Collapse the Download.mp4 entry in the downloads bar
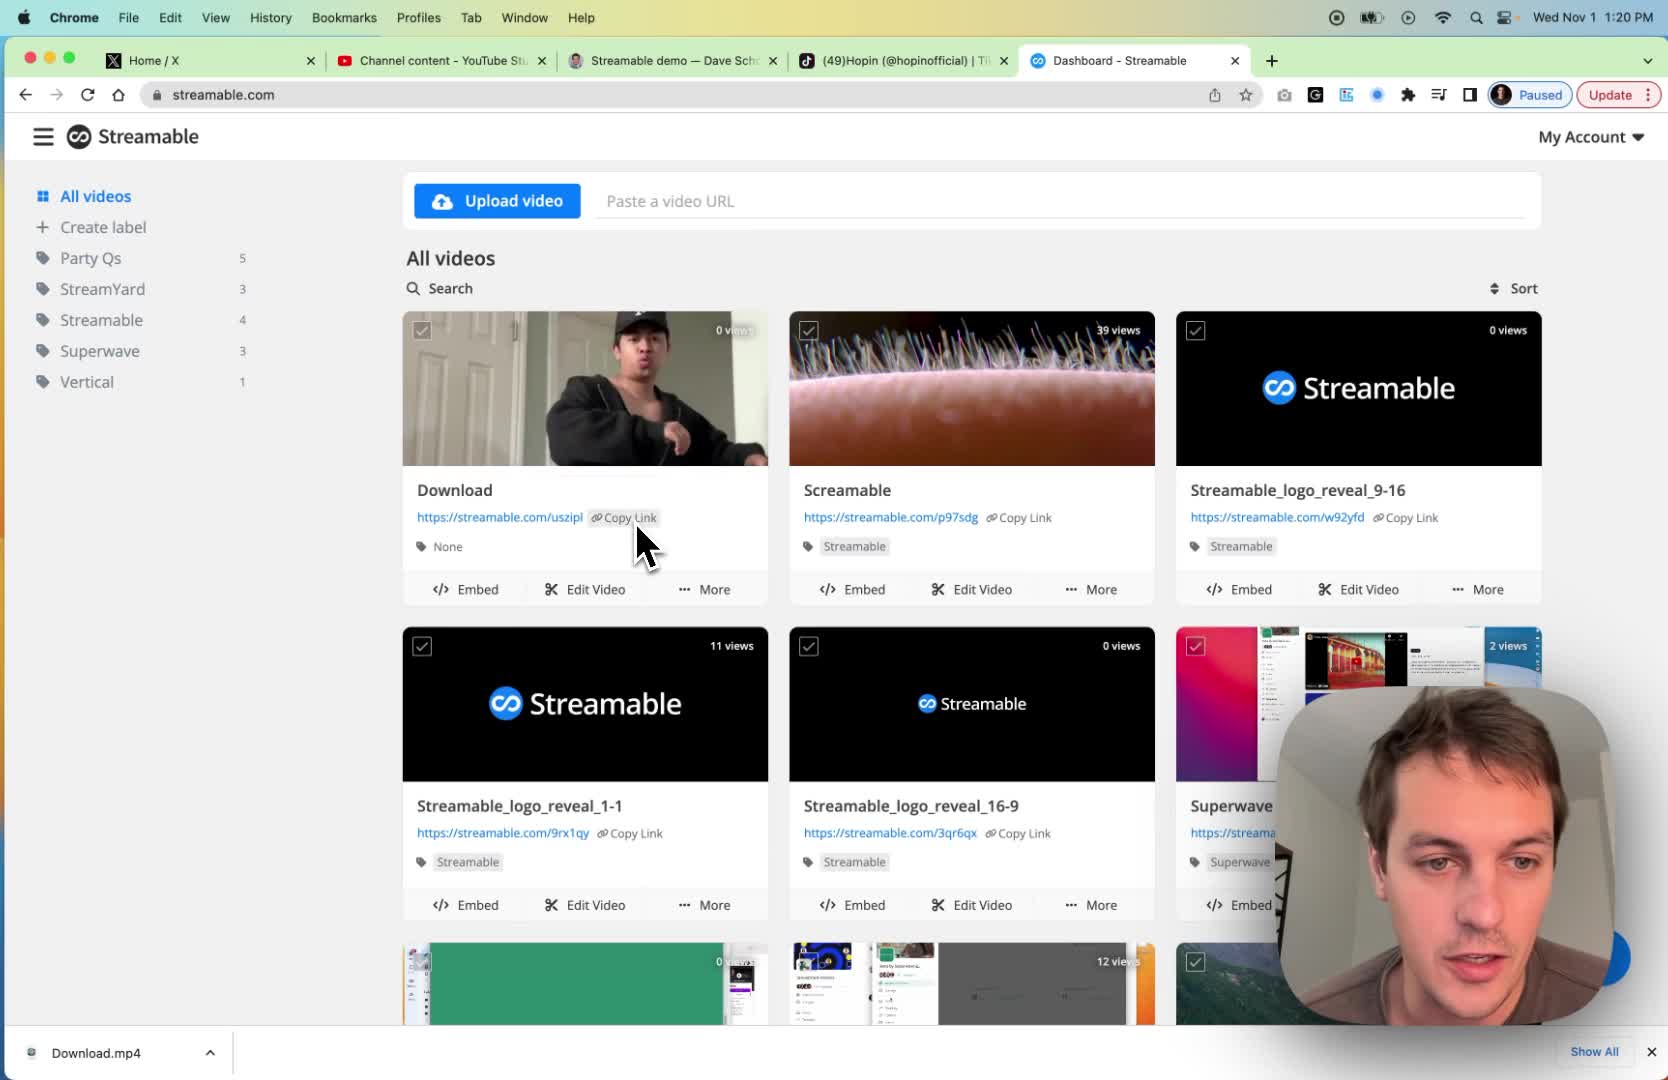Image resolution: width=1668 pixels, height=1080 pixels. (x=210, y=1052)
